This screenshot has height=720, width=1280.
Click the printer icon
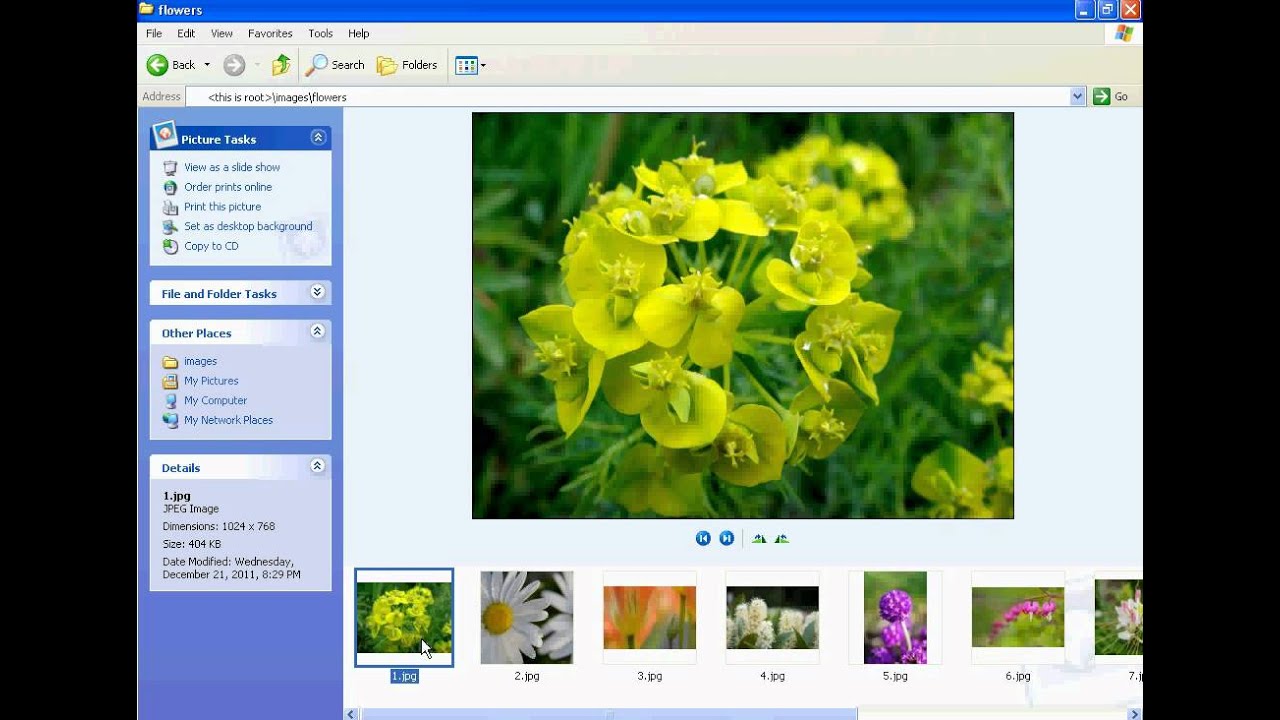pos(170,207)
